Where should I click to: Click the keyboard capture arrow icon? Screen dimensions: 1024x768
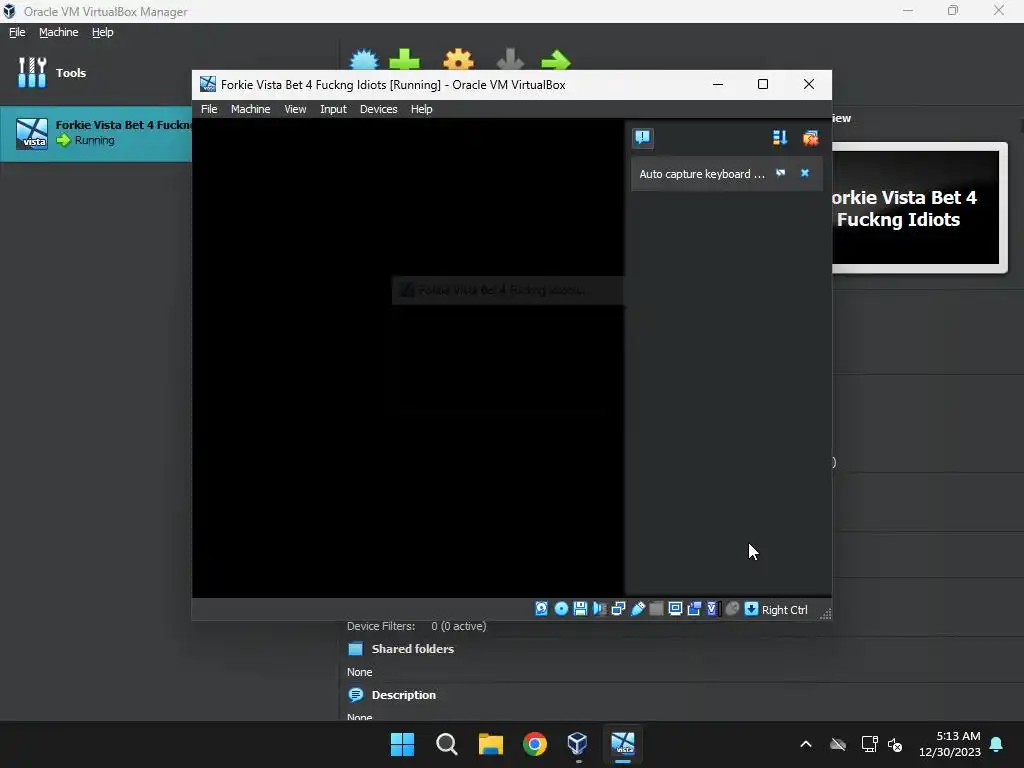751,609
